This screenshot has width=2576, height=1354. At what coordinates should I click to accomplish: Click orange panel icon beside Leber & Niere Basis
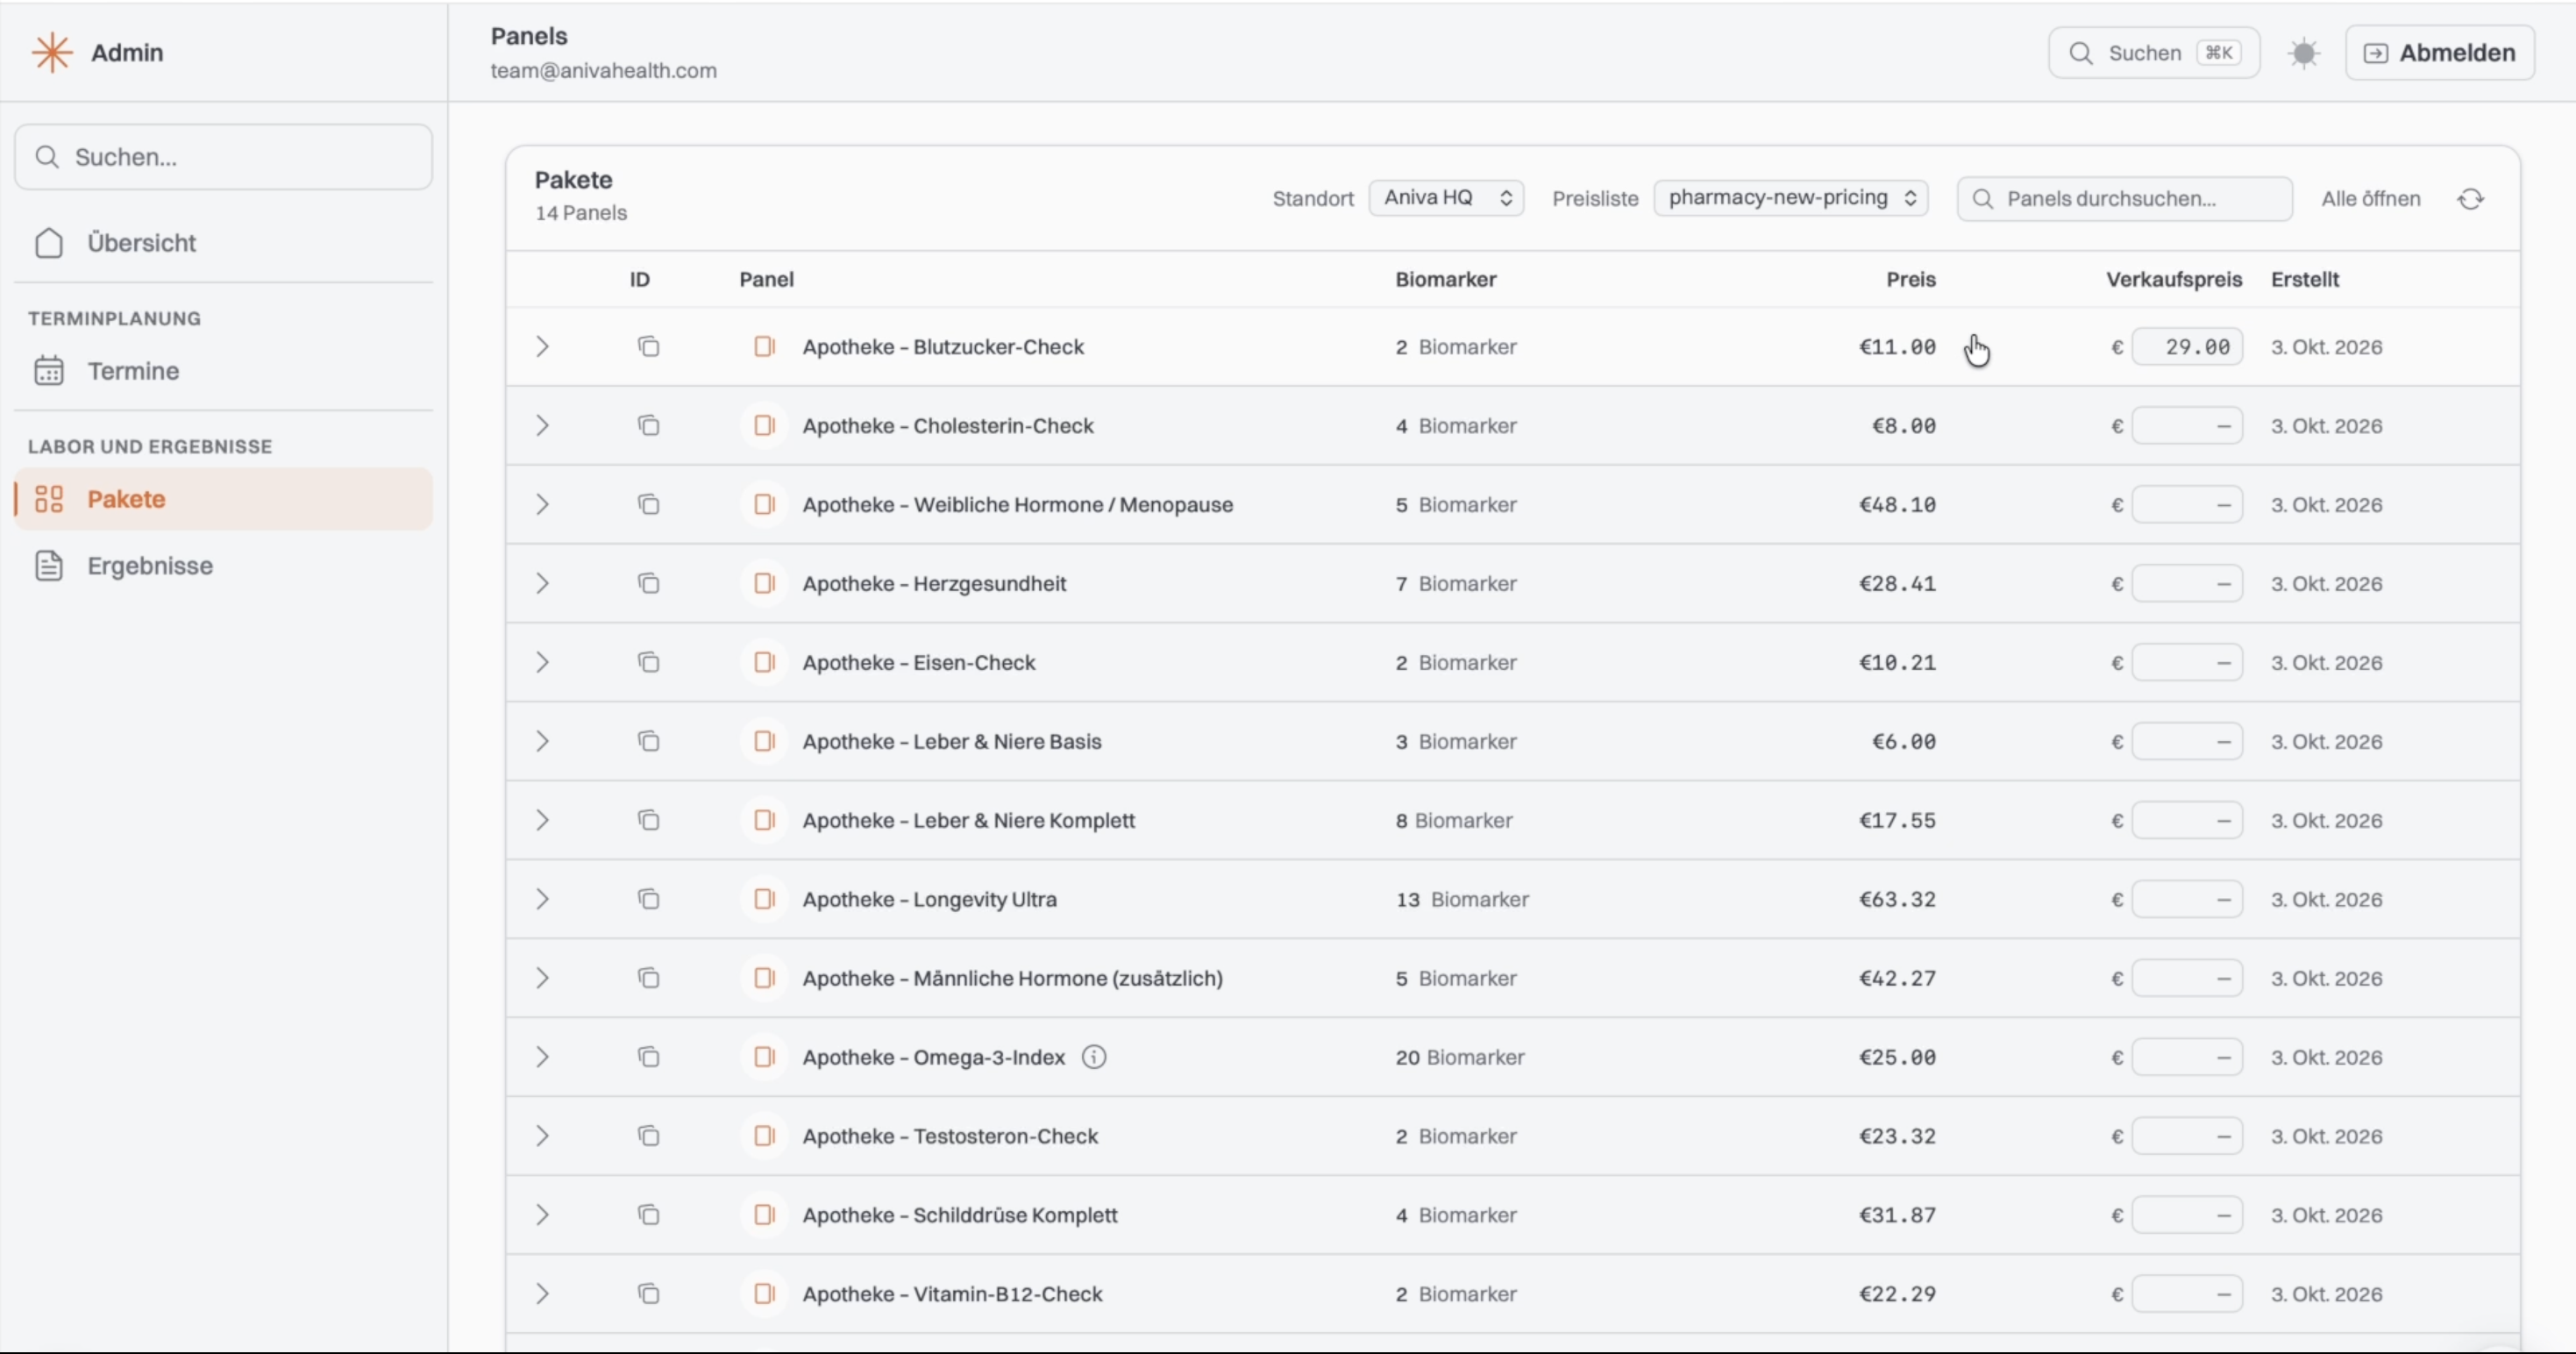pos(764,742)
